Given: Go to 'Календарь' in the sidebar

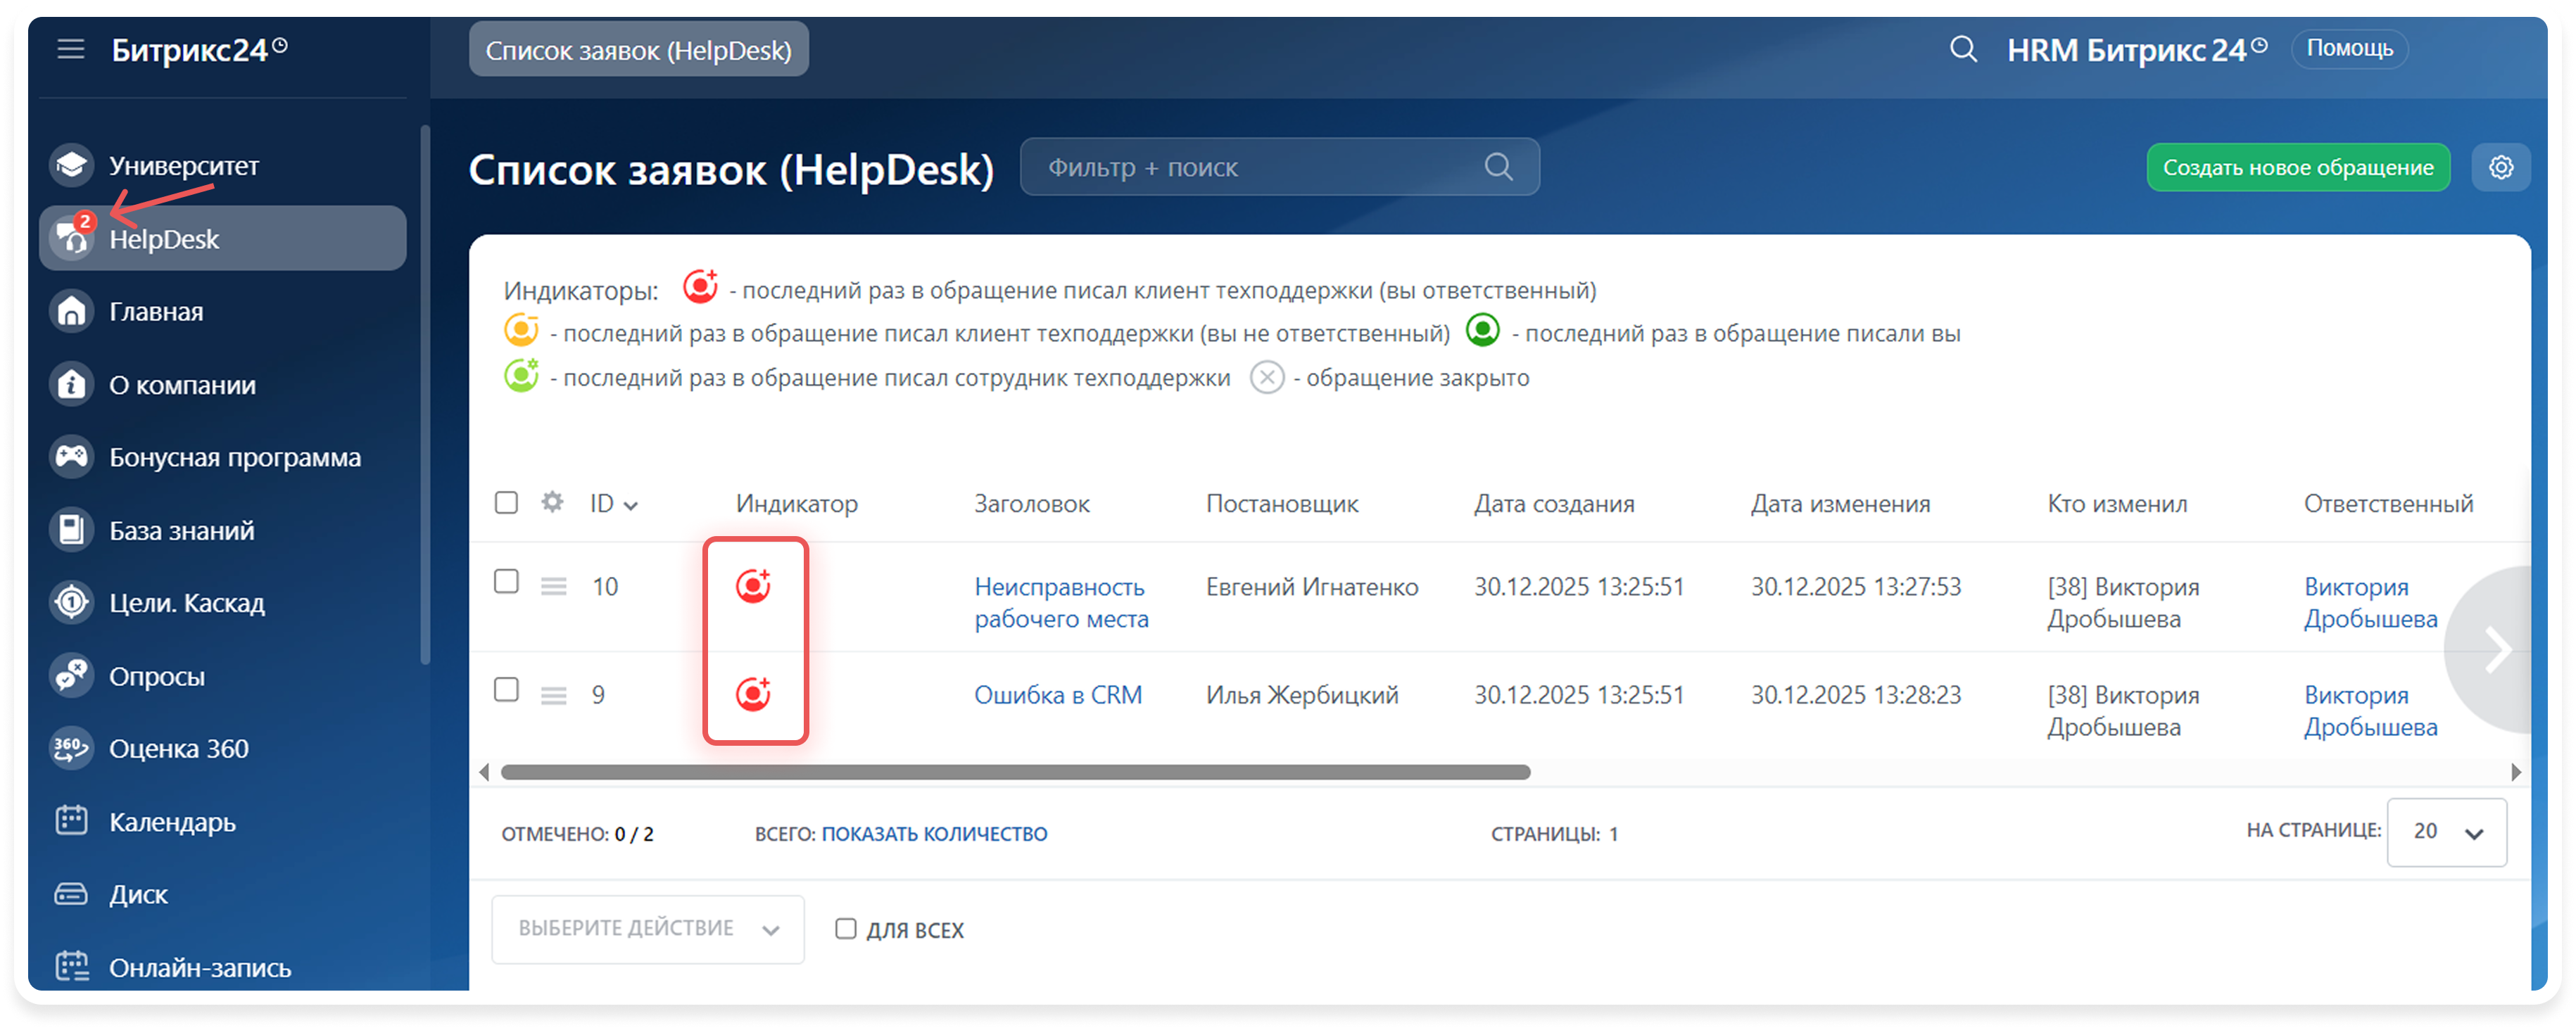Looking at the screenshot, I should [172, 822].
